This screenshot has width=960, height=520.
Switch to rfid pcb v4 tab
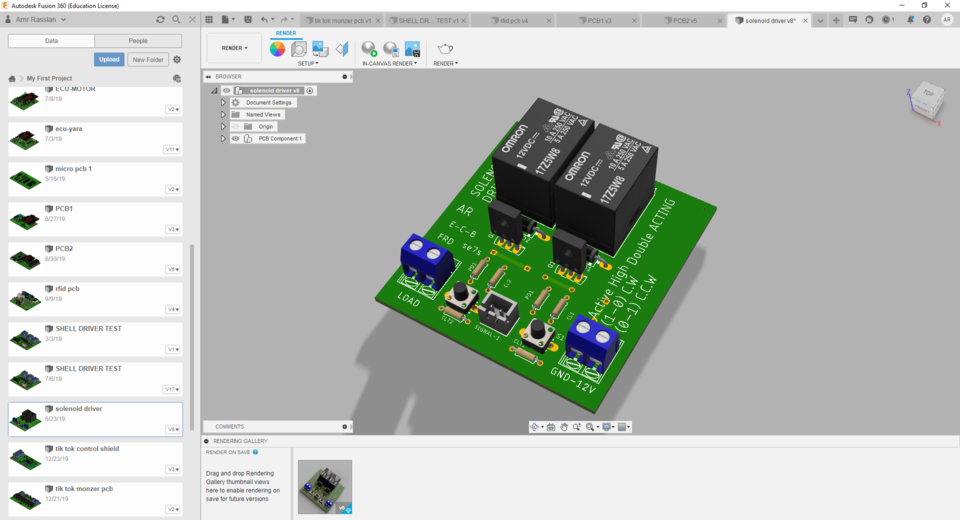pos(513,20)
